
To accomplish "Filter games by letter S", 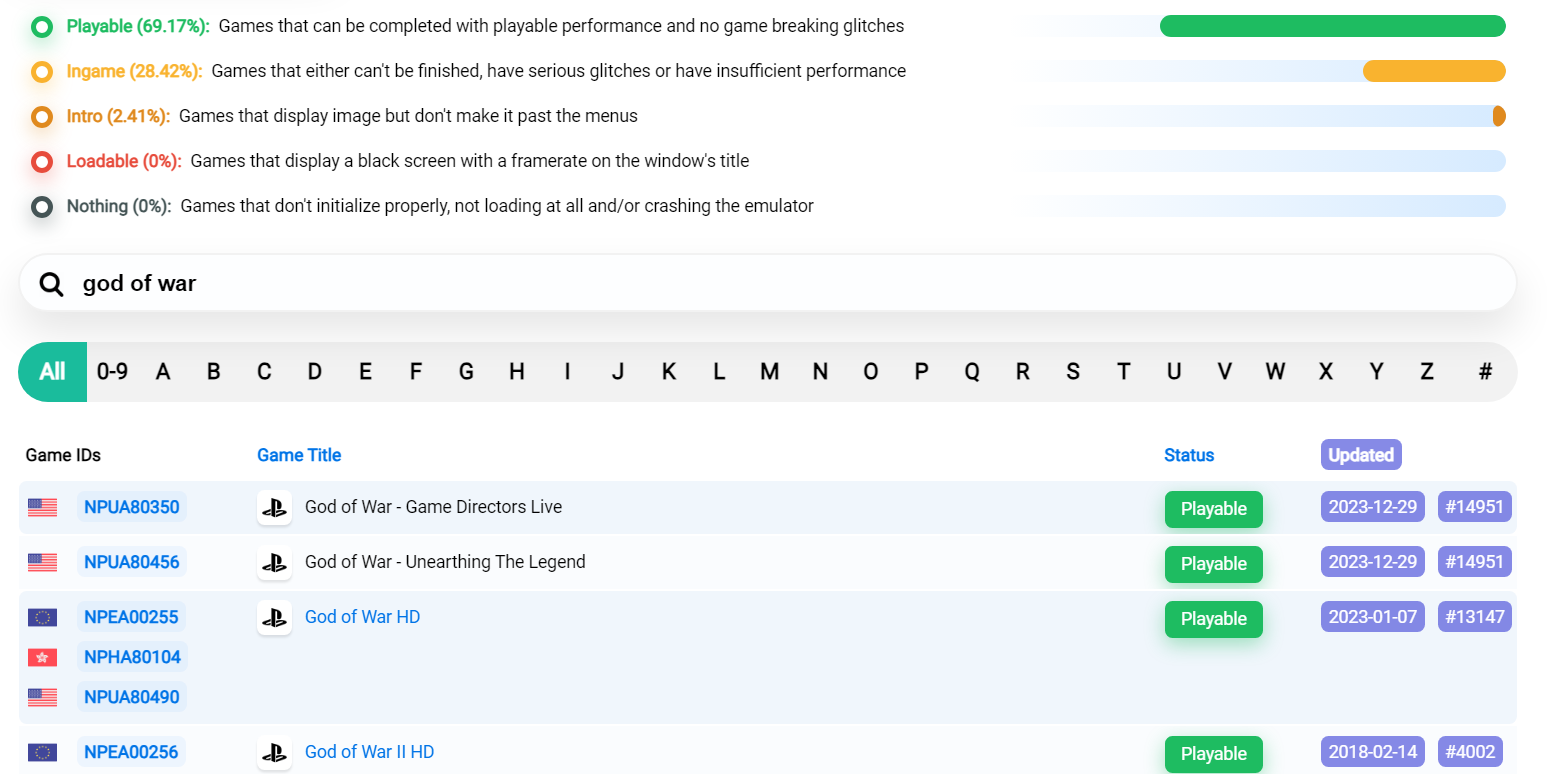I will coord(1073,372).
